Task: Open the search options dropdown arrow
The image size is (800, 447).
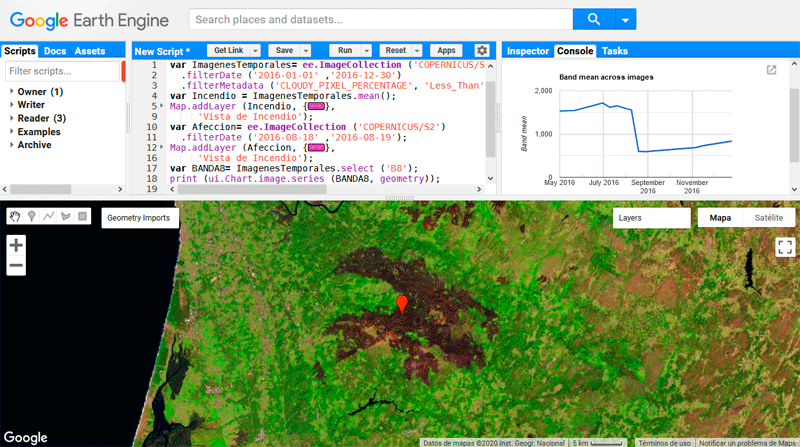Action: [x=626, y=19]
